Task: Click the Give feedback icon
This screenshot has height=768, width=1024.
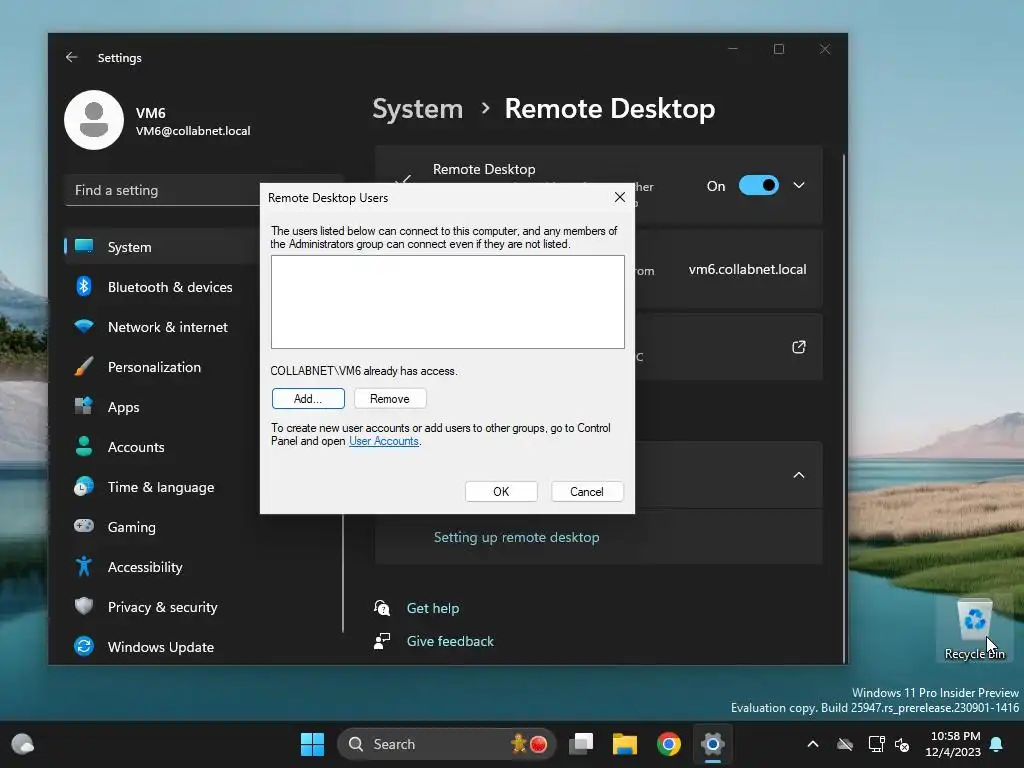Action: [382, 641]
